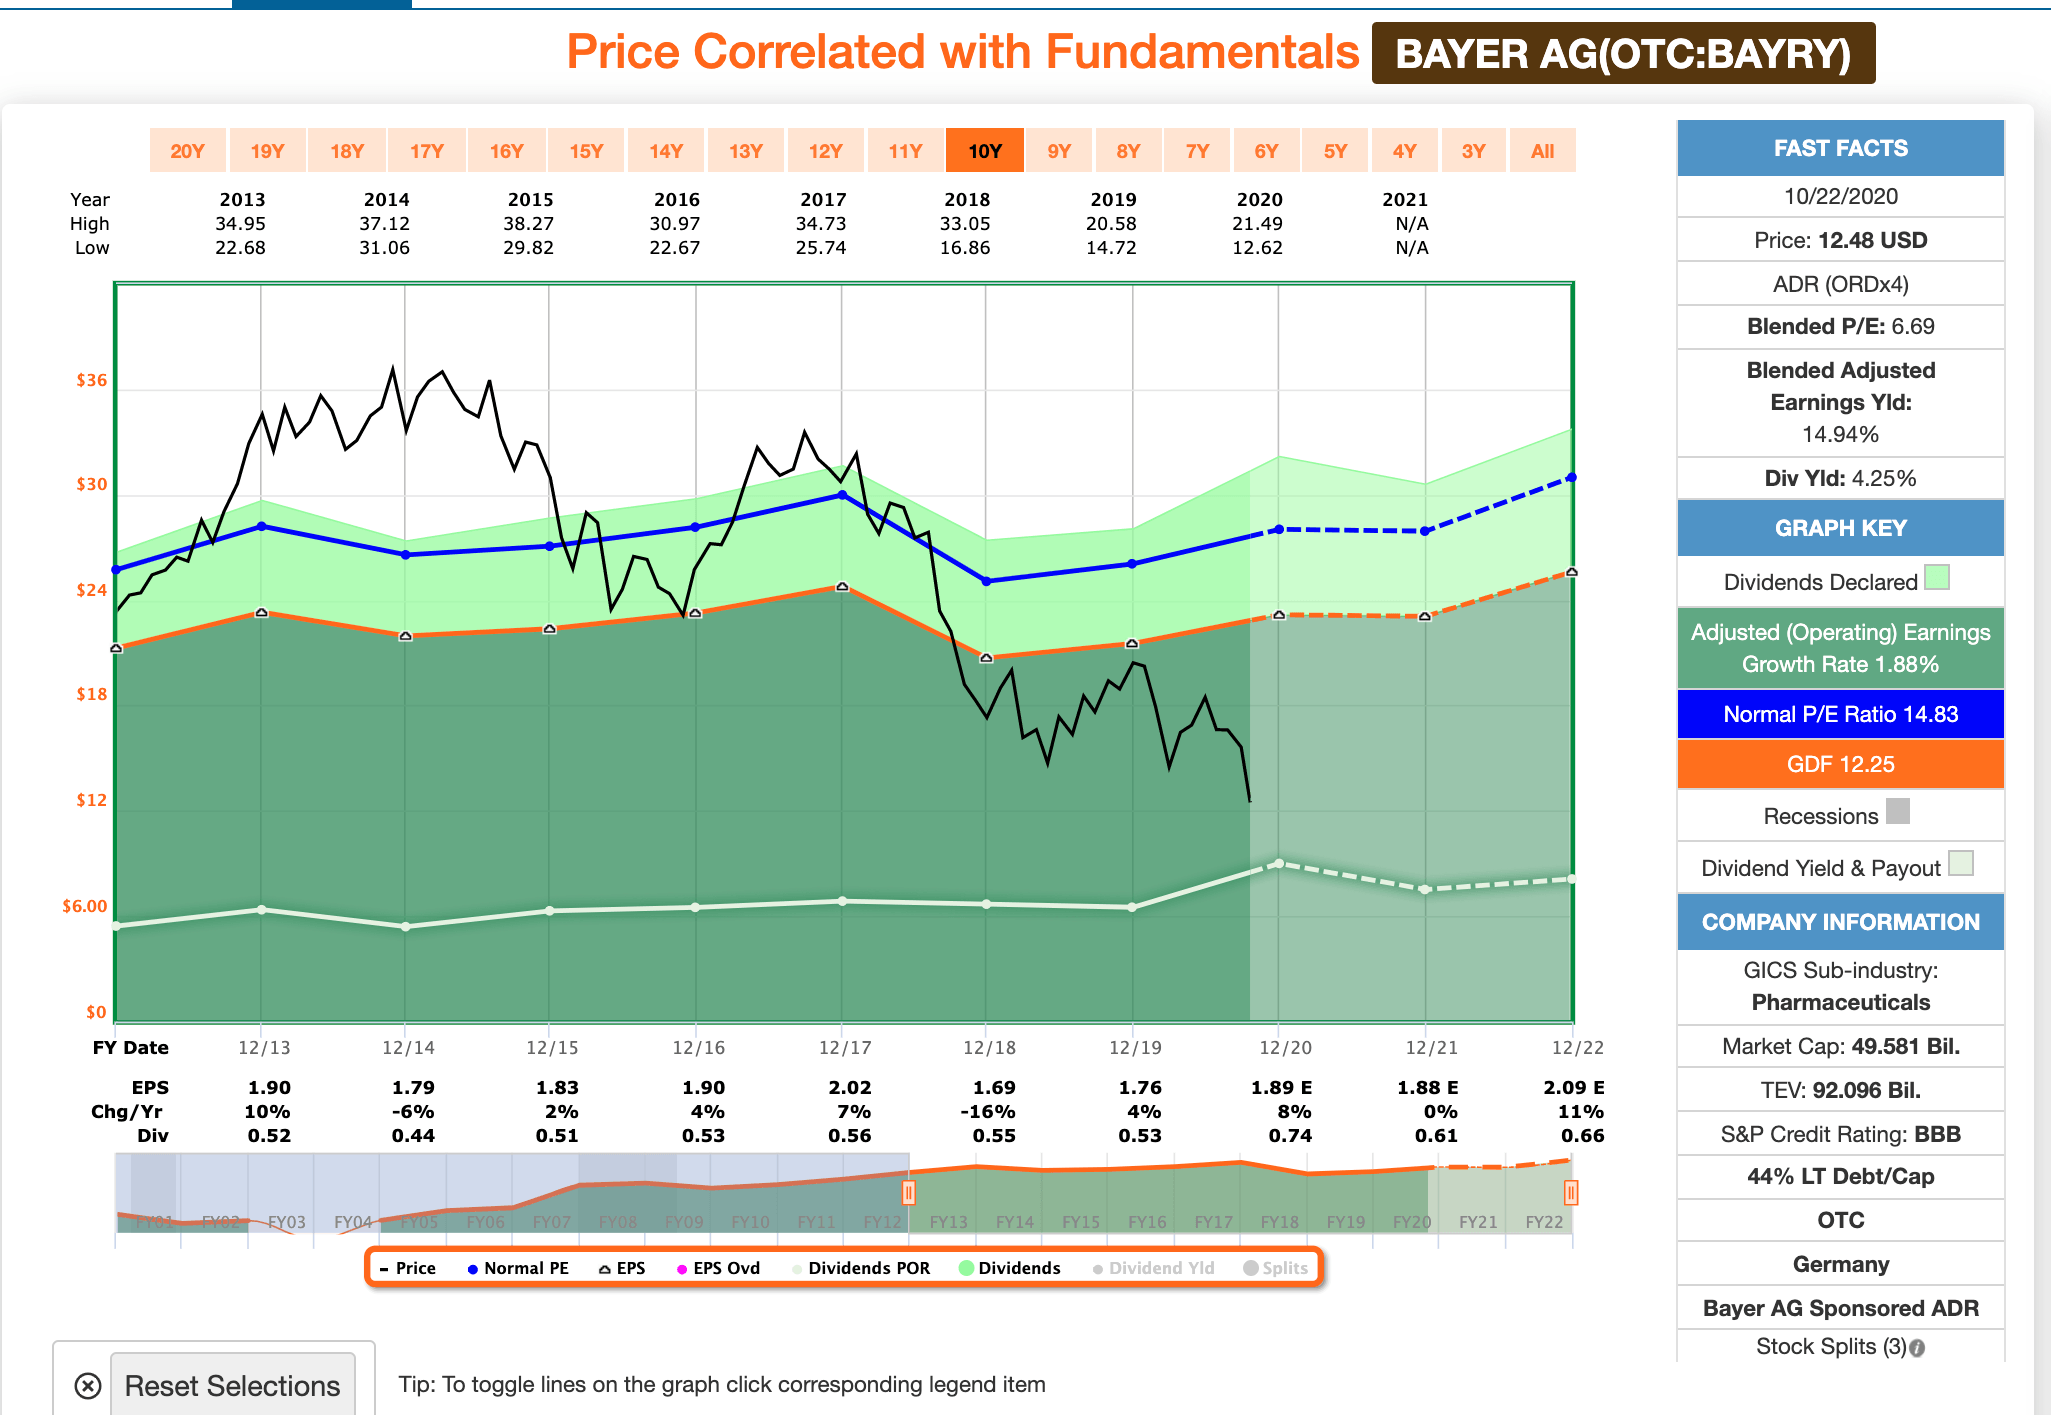Click the Dividend Yld legend dot icon
This screenshot has height=1415, width=2051.
tap(1096, 1268)
